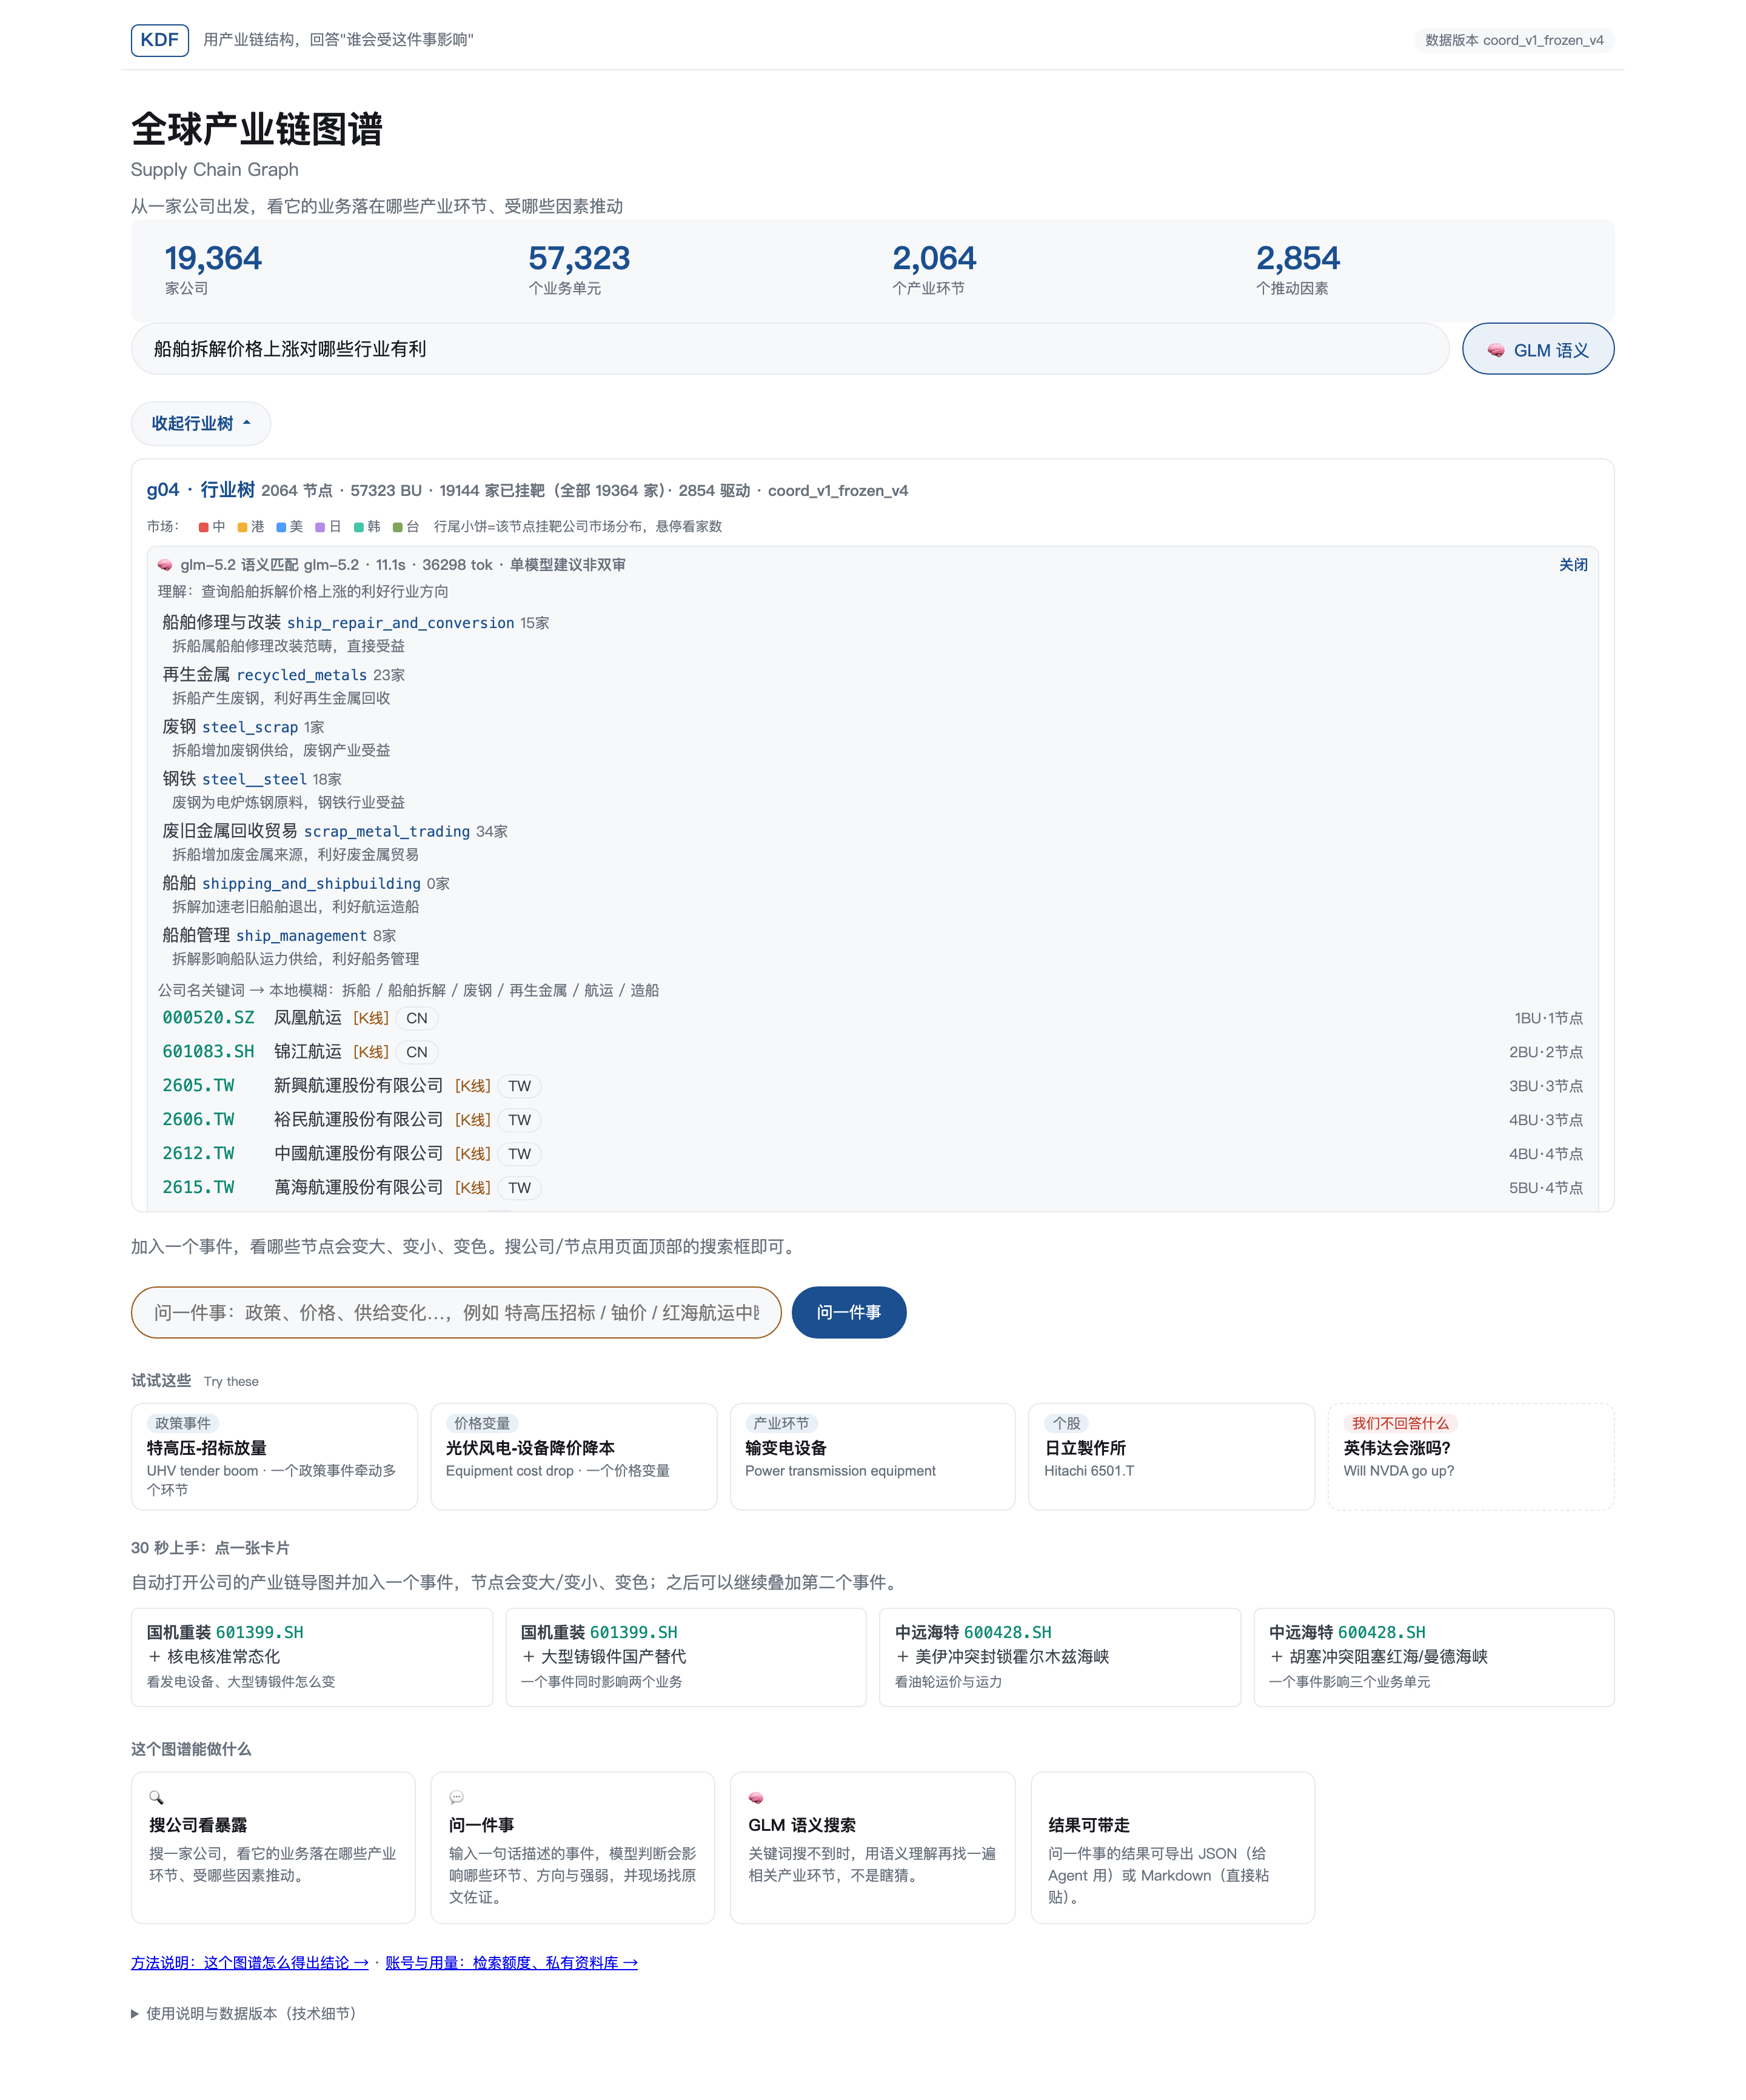Screen dimensions: 1746x2100
Task: Click the red 中 market legend swatch
Action: click(x=203, y=527)
